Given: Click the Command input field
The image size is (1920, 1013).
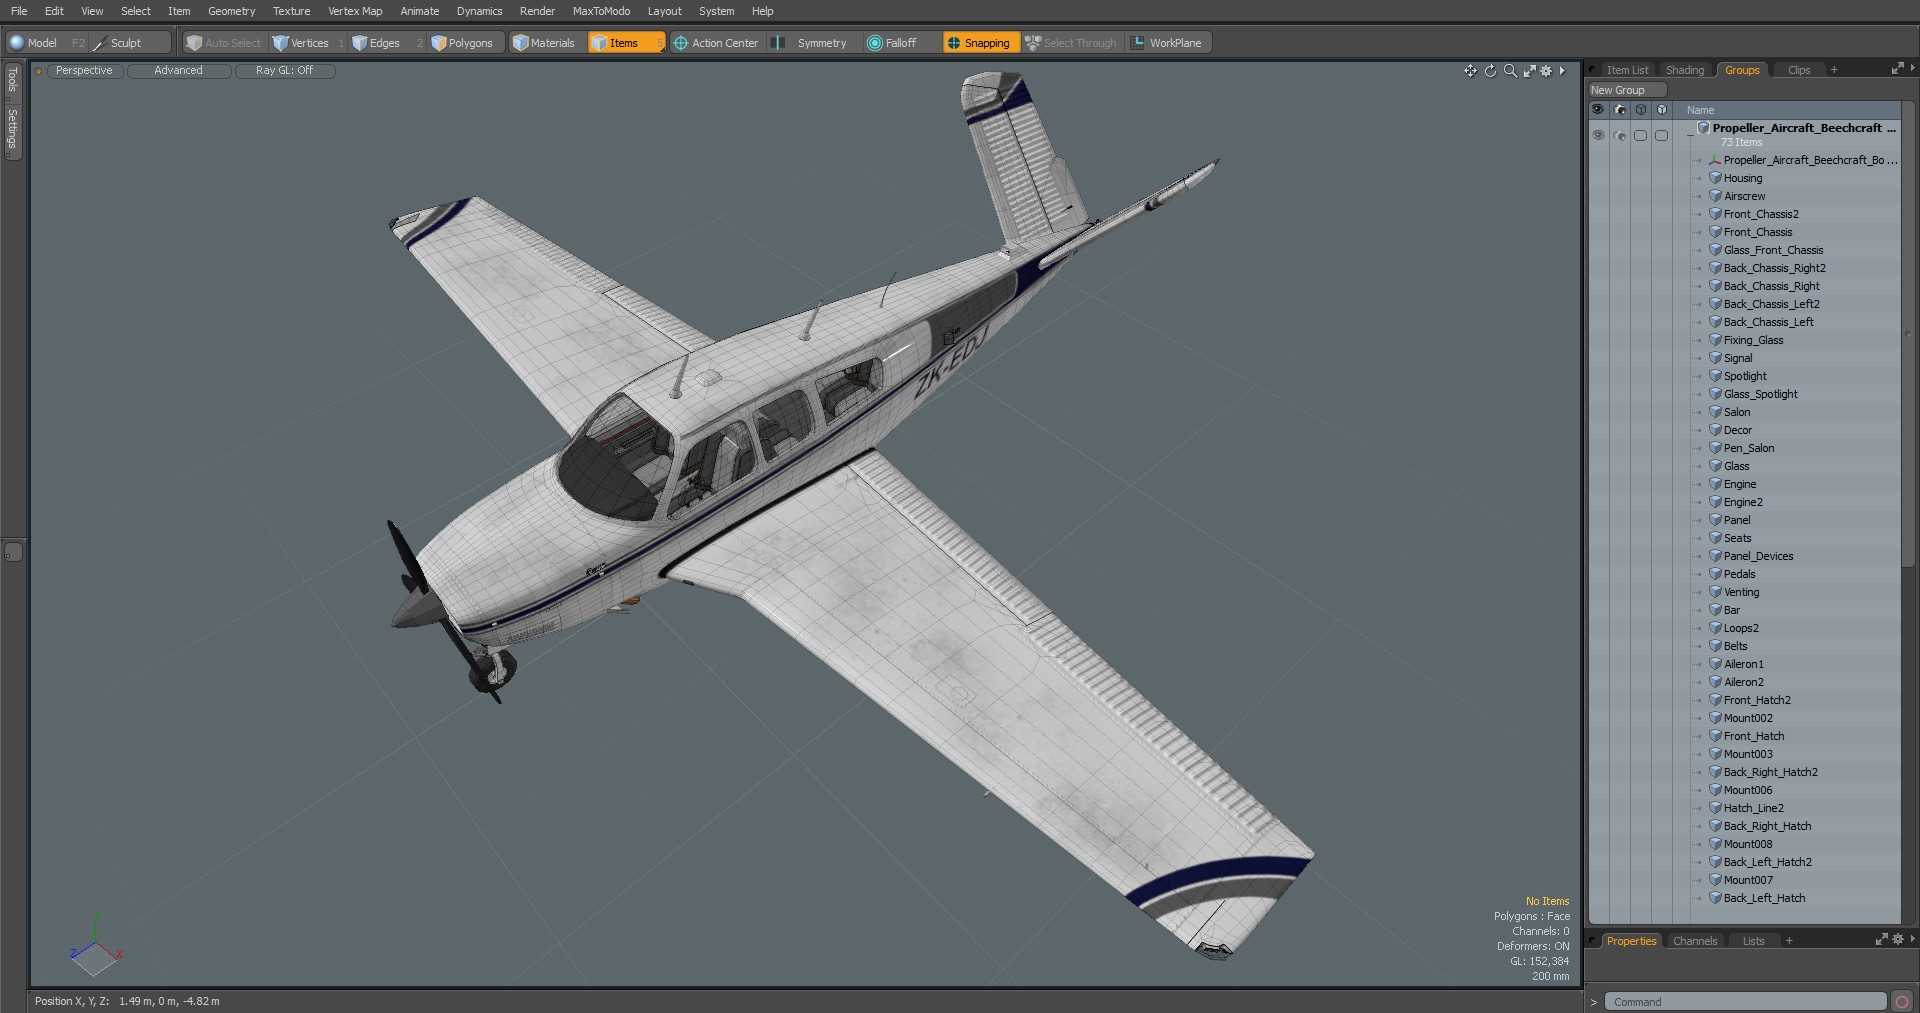Looking at the screenshot, I should [x=1745, y=1002].
